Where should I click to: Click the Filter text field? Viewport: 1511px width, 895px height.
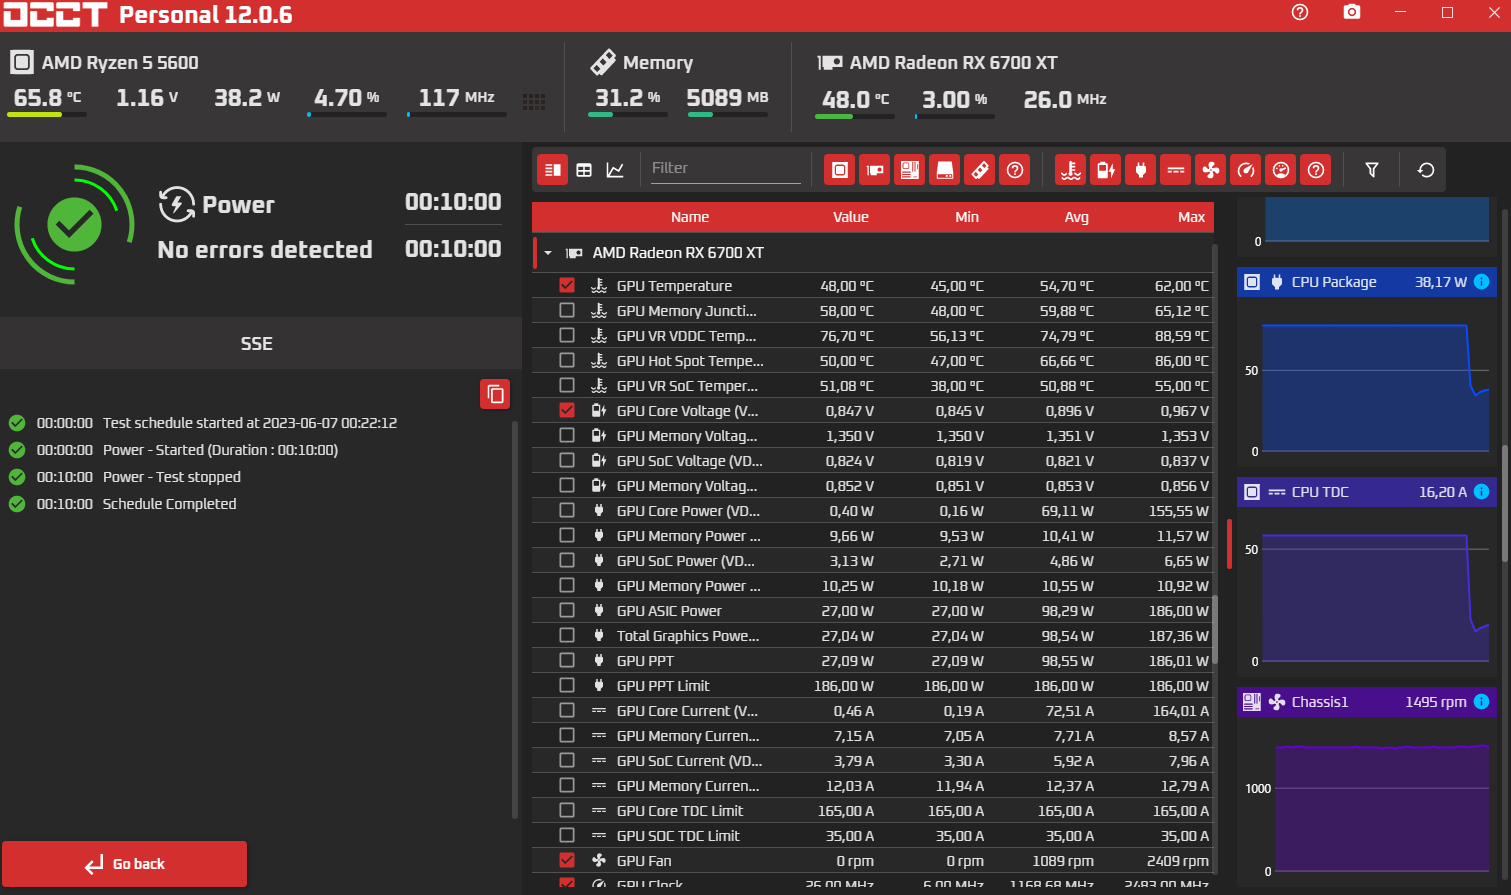(x=724, y=168)
